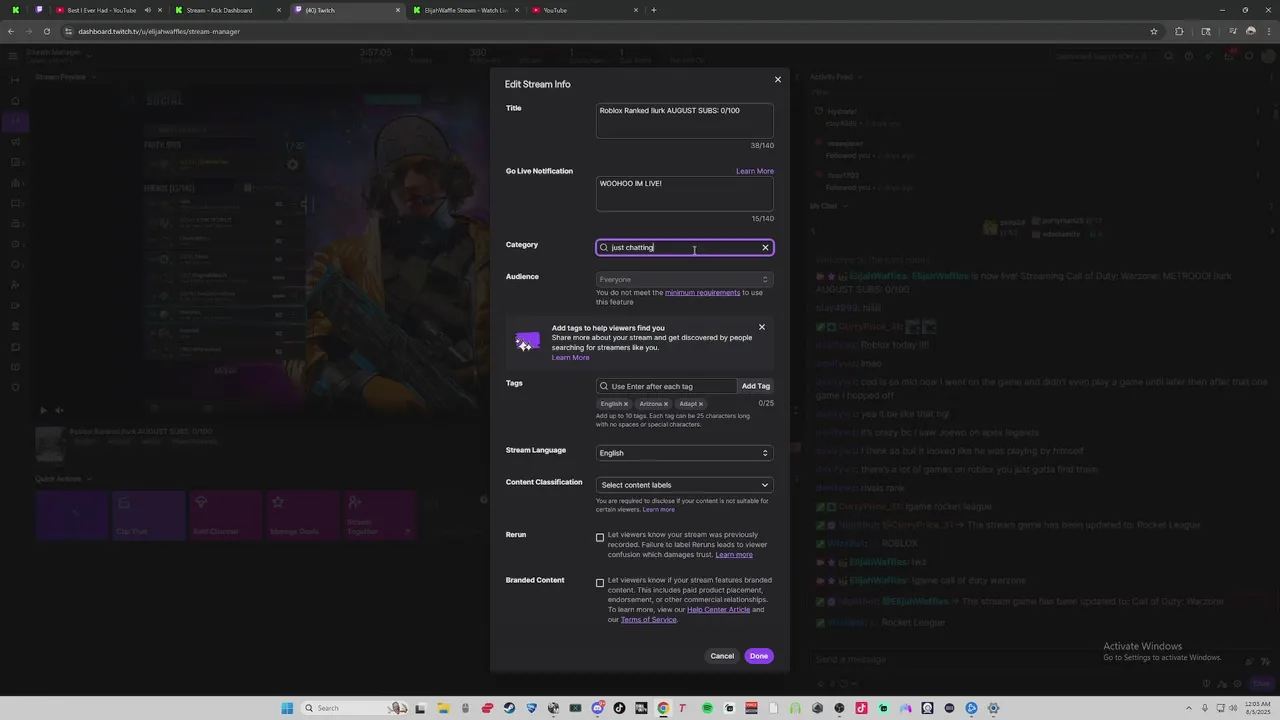The height and width of the screenshot is (720, 1280).
Task: Reload the current page
Action: [x=46, y=31]
